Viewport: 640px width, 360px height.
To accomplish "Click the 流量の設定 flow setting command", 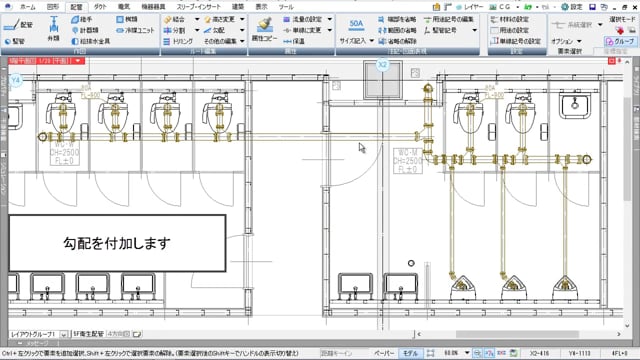I will point(303,19).
